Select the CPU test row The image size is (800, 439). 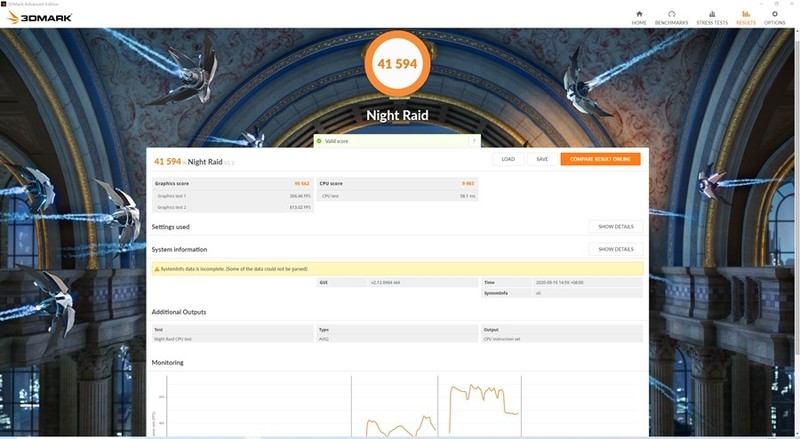coord(397,196)
